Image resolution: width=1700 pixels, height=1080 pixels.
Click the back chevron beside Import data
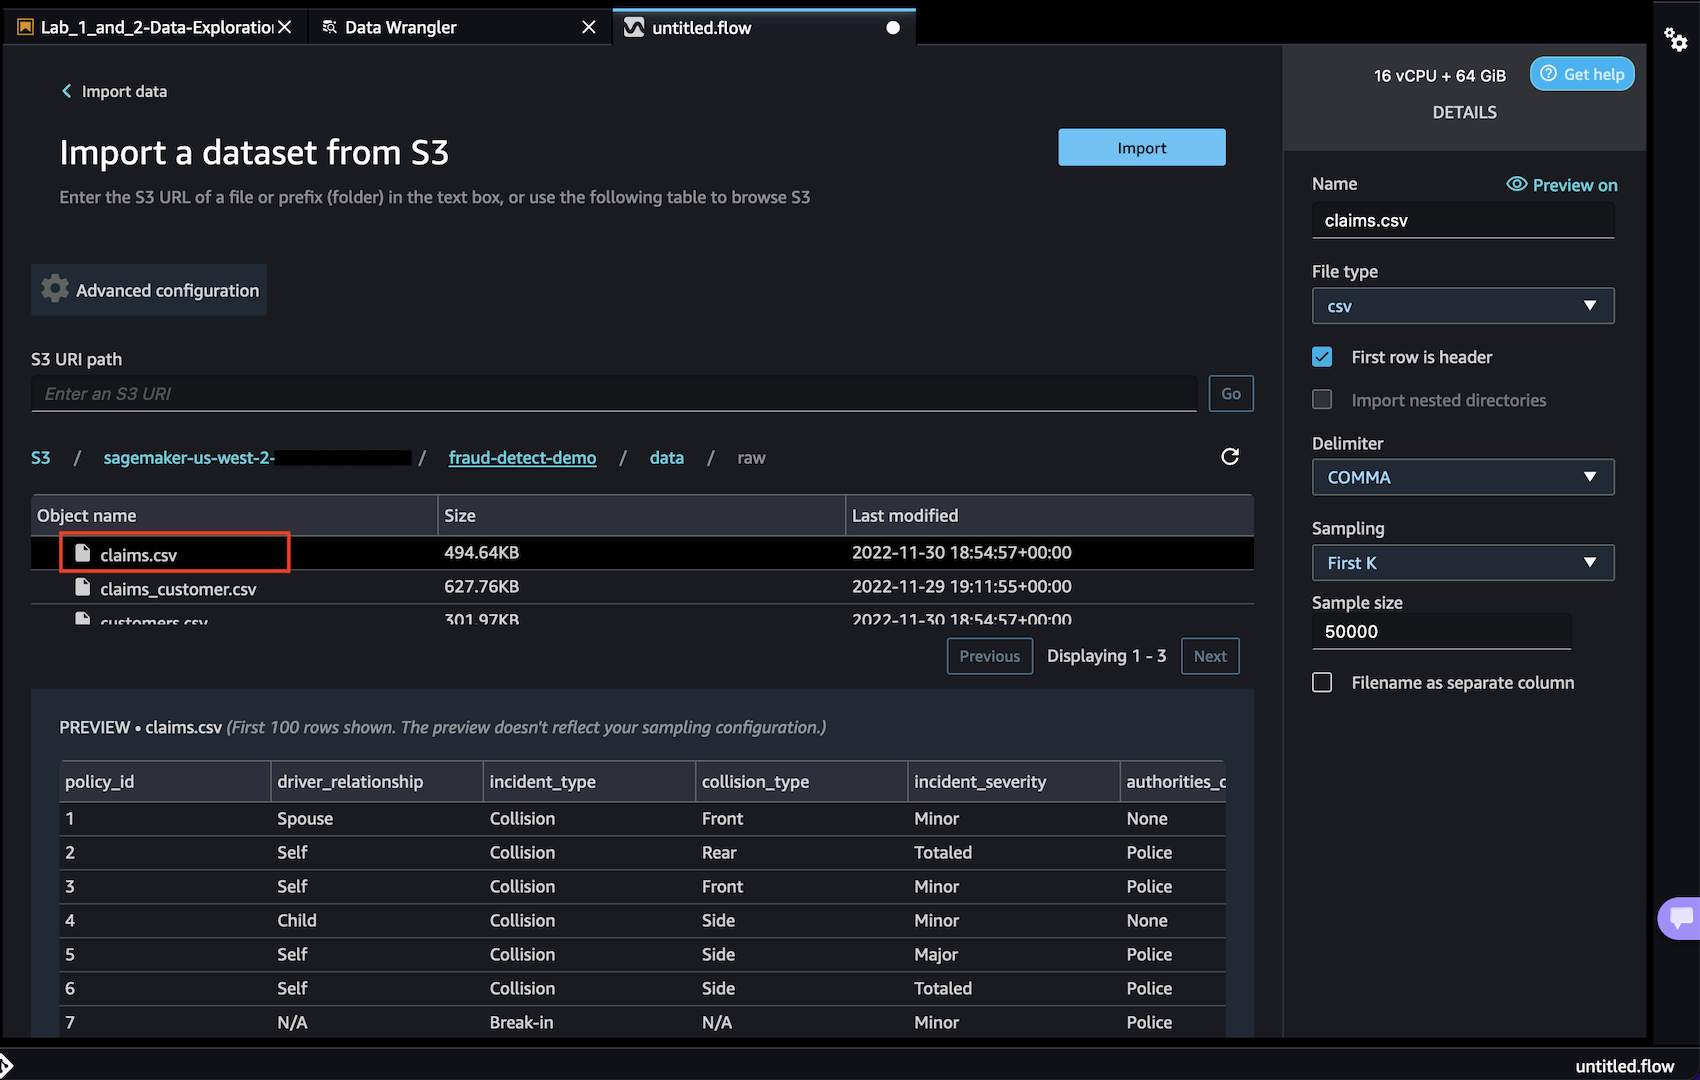pos(67,91)
